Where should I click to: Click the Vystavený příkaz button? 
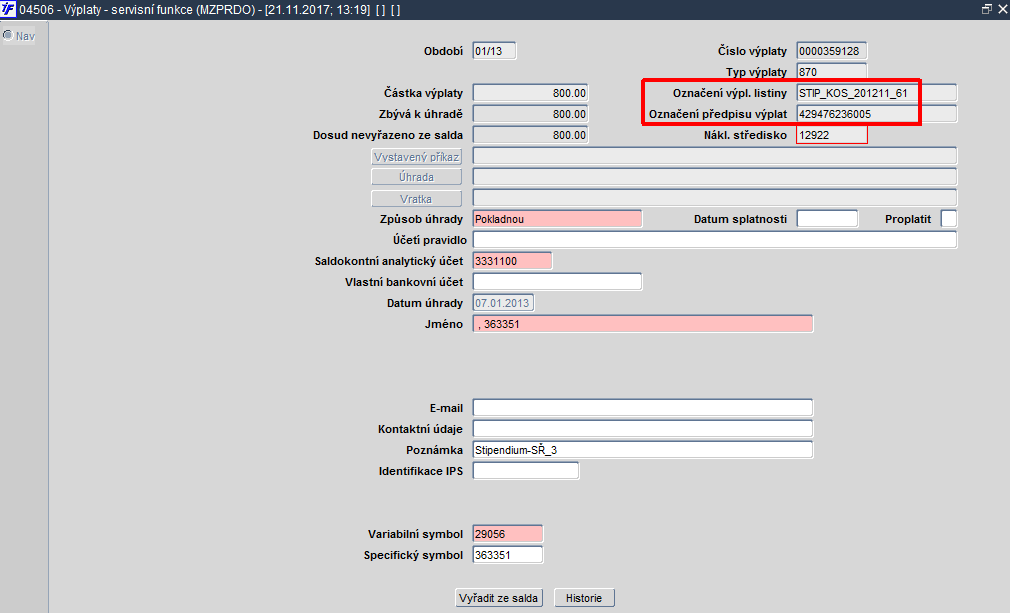coord(417,156)
